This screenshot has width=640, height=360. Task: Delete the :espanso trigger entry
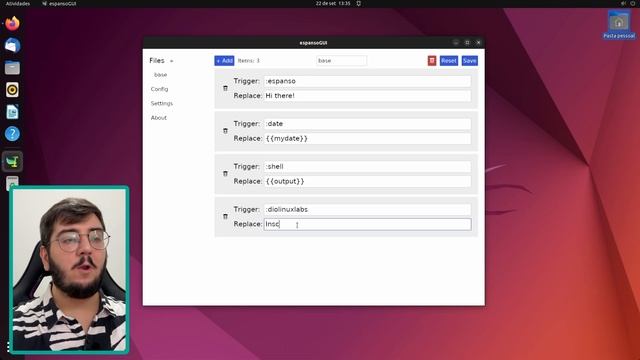point(225,88)
